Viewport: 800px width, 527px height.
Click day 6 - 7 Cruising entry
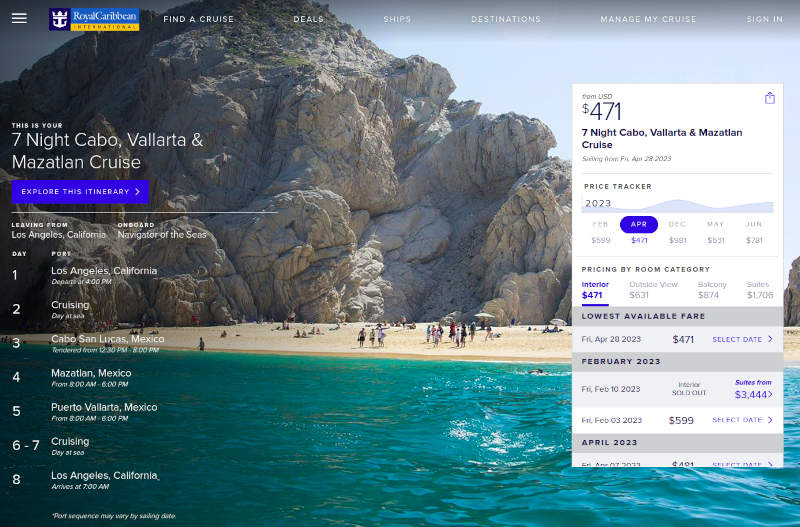[70, 441]
